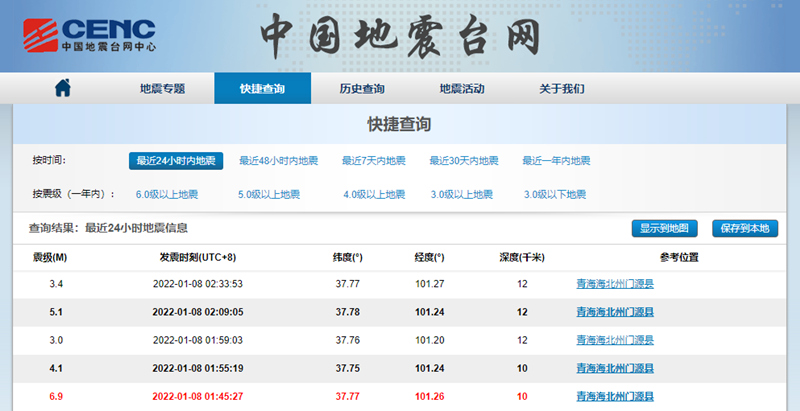Choose 4.0级以上地震 magnitude filter
This screenshot has height=411, width=800.
tap(374, 194)
